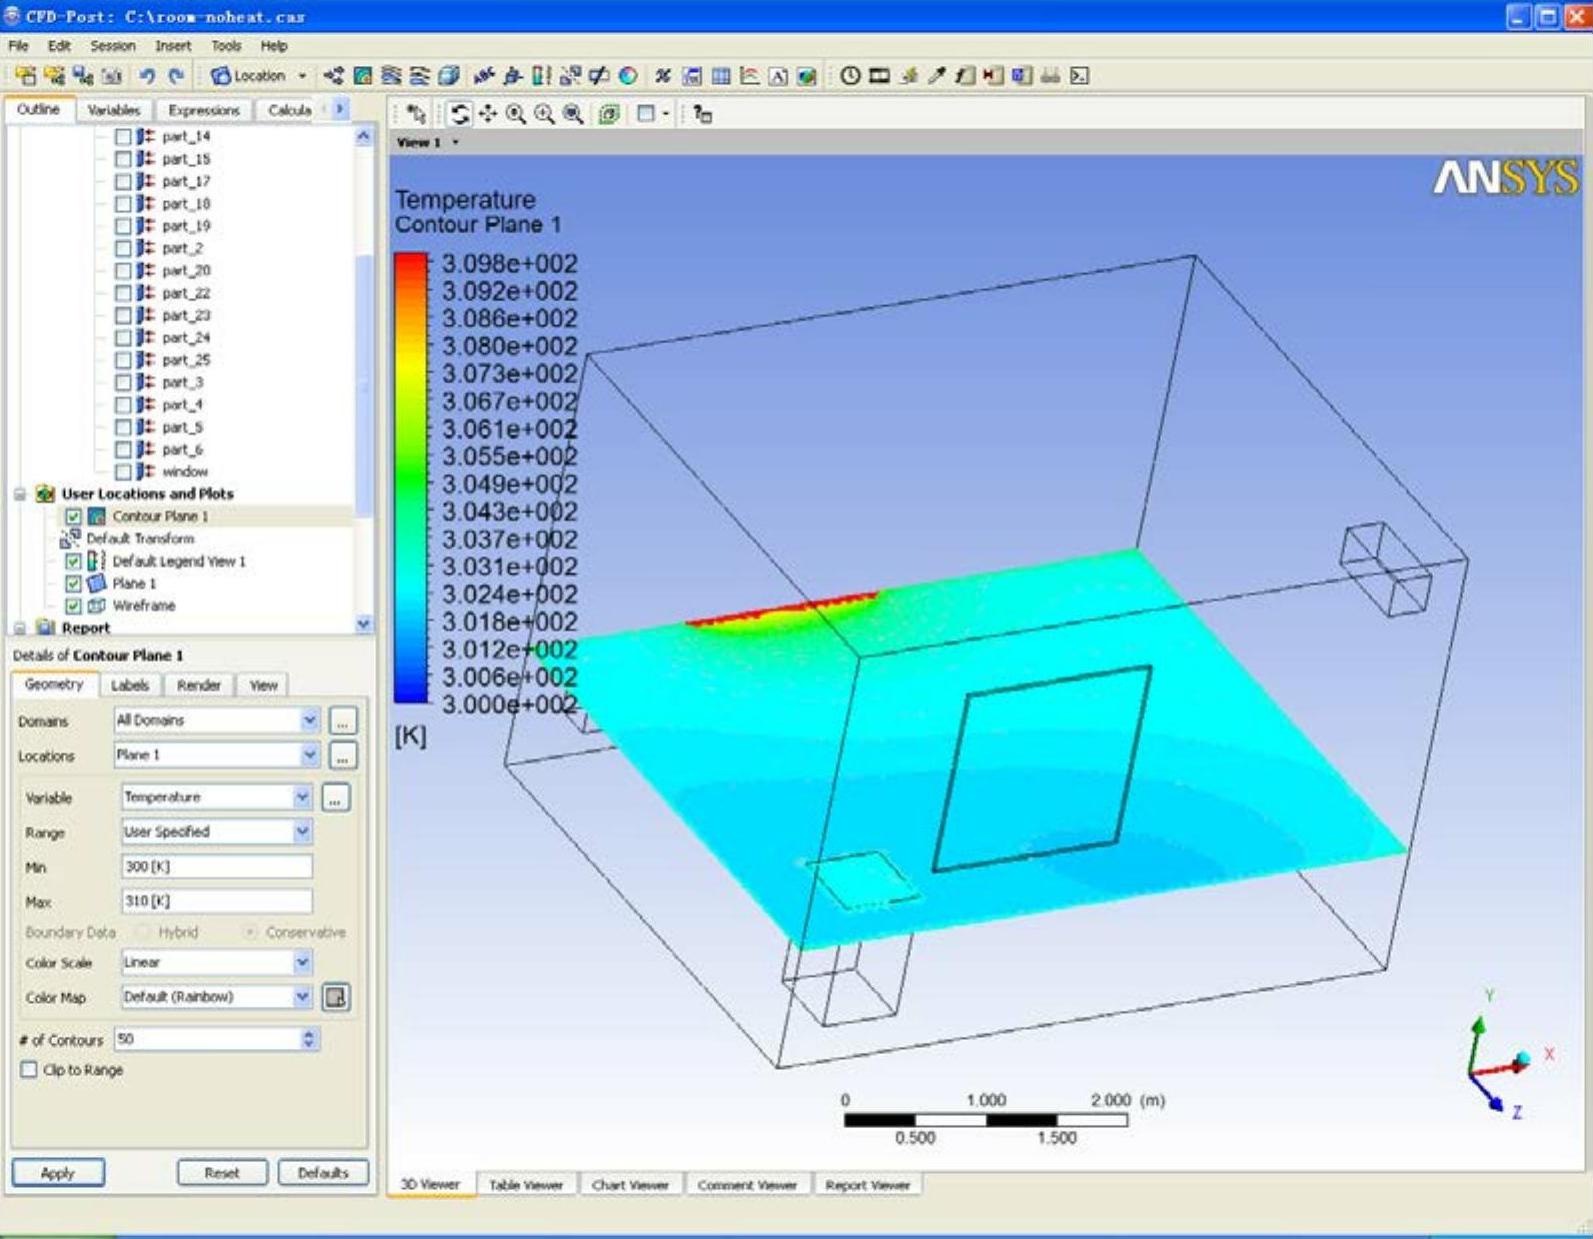This screenshot has width=1593, height=1239.
Task: Click the probe eyedropper toolbar icon
Action: [x=936, y=76]
